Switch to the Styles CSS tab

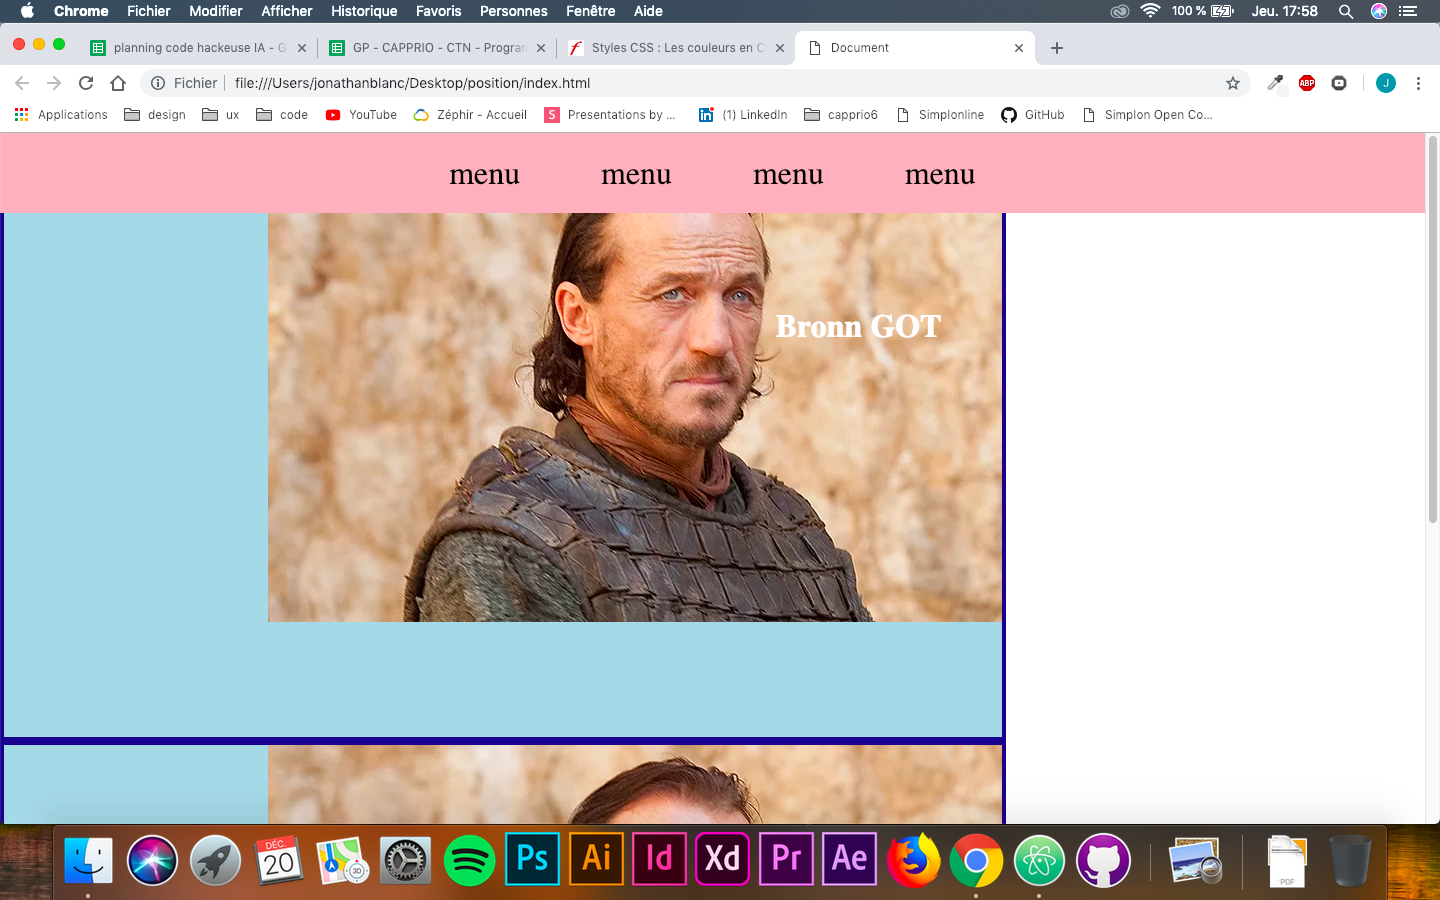(676, 48)
